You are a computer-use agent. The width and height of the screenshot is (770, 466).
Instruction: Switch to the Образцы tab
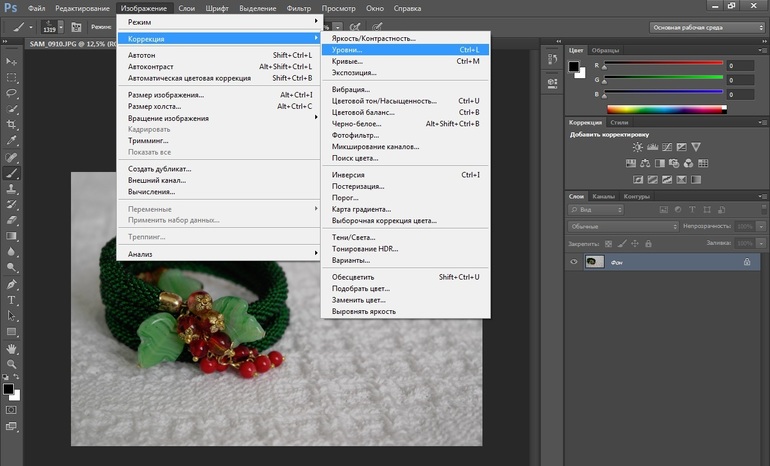605,49
